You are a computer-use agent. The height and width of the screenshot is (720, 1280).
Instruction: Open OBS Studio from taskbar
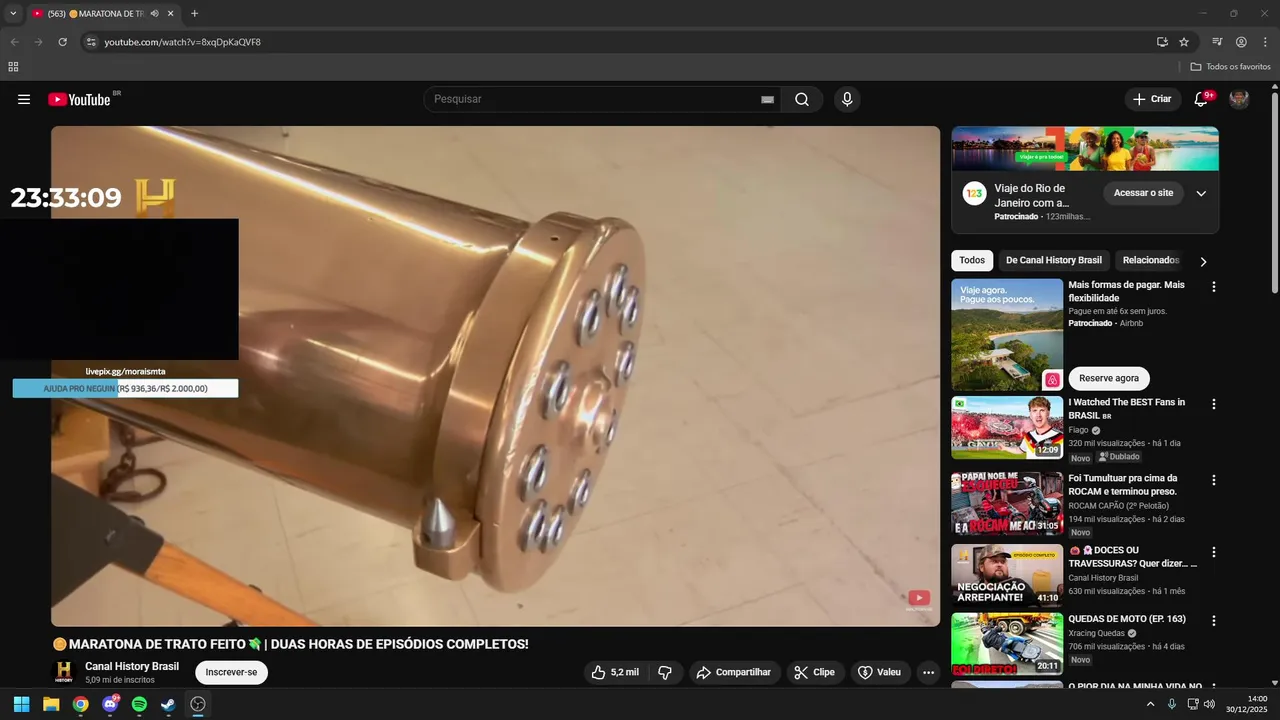tap(198, 704)
